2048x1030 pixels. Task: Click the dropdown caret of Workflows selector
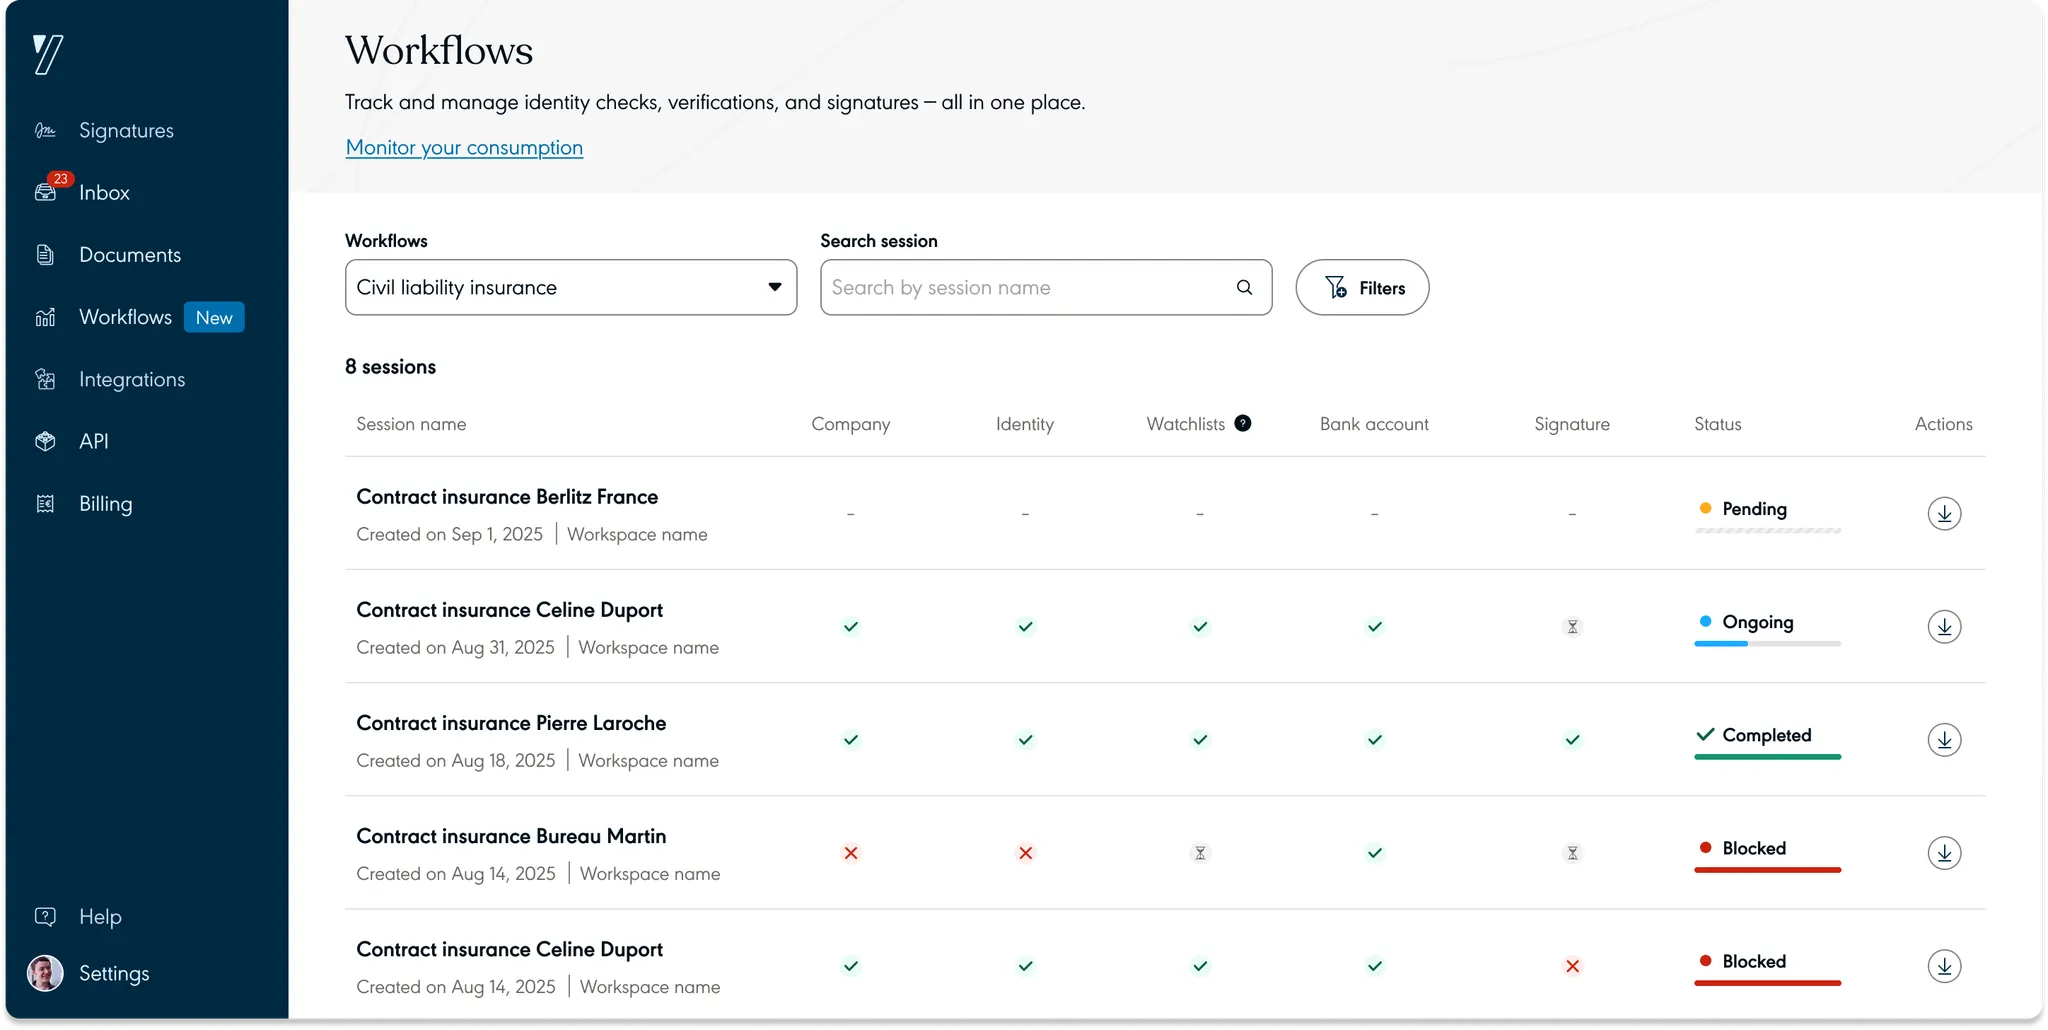click(x=775, y=287)
